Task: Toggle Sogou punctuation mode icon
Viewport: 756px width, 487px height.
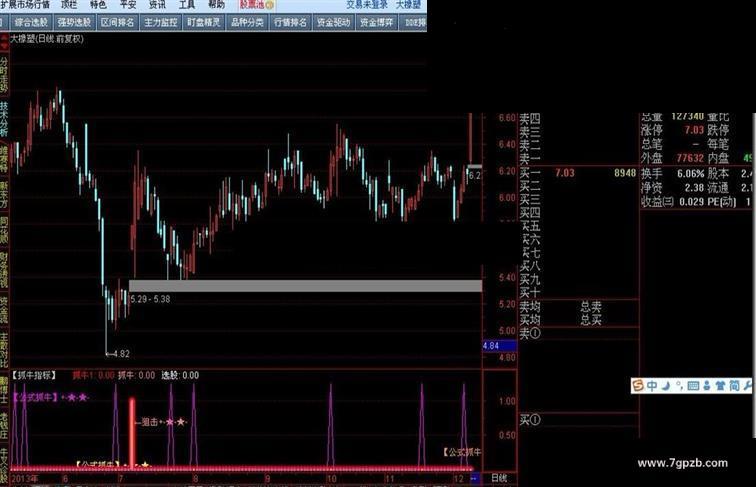Action: coord(679,386)
